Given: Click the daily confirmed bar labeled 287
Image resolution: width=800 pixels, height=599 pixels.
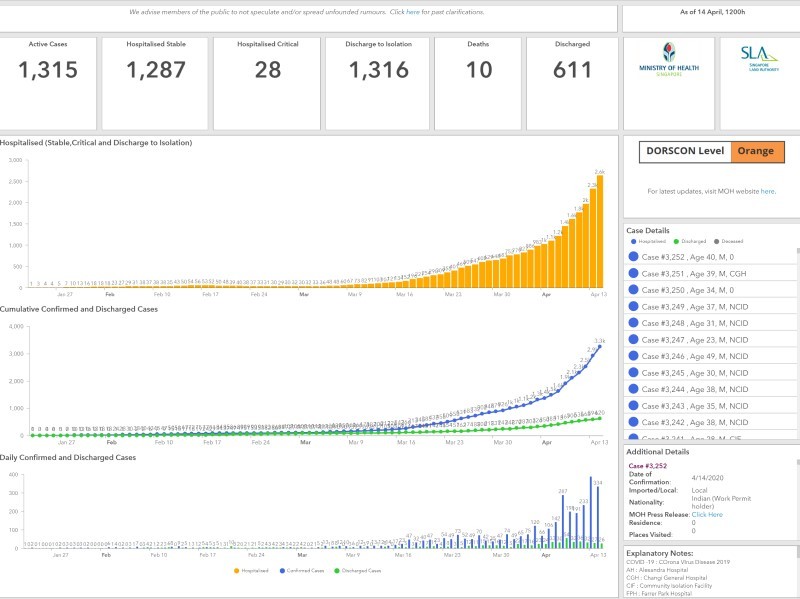Looking at the screenshot, I should coord(563,521).
